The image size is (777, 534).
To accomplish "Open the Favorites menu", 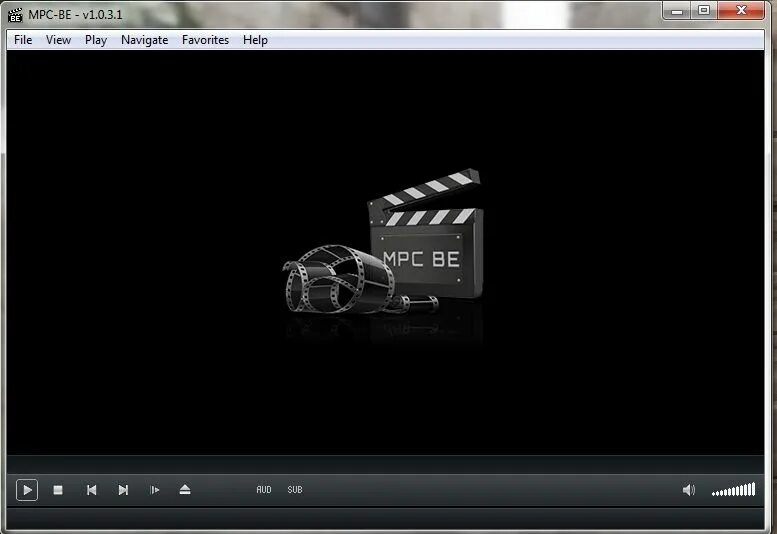I will click(x=205, y=40).
